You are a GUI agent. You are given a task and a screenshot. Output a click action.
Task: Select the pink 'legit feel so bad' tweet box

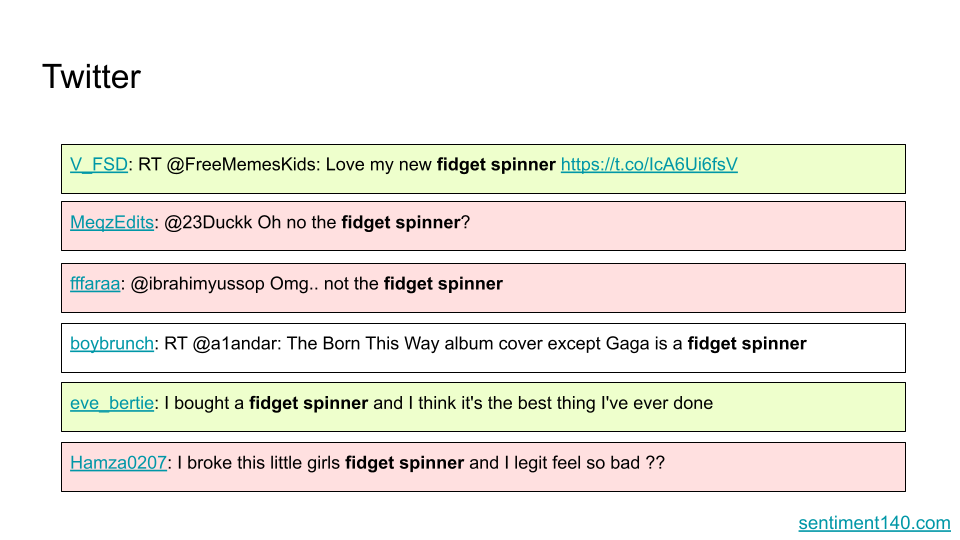point(483,467)
